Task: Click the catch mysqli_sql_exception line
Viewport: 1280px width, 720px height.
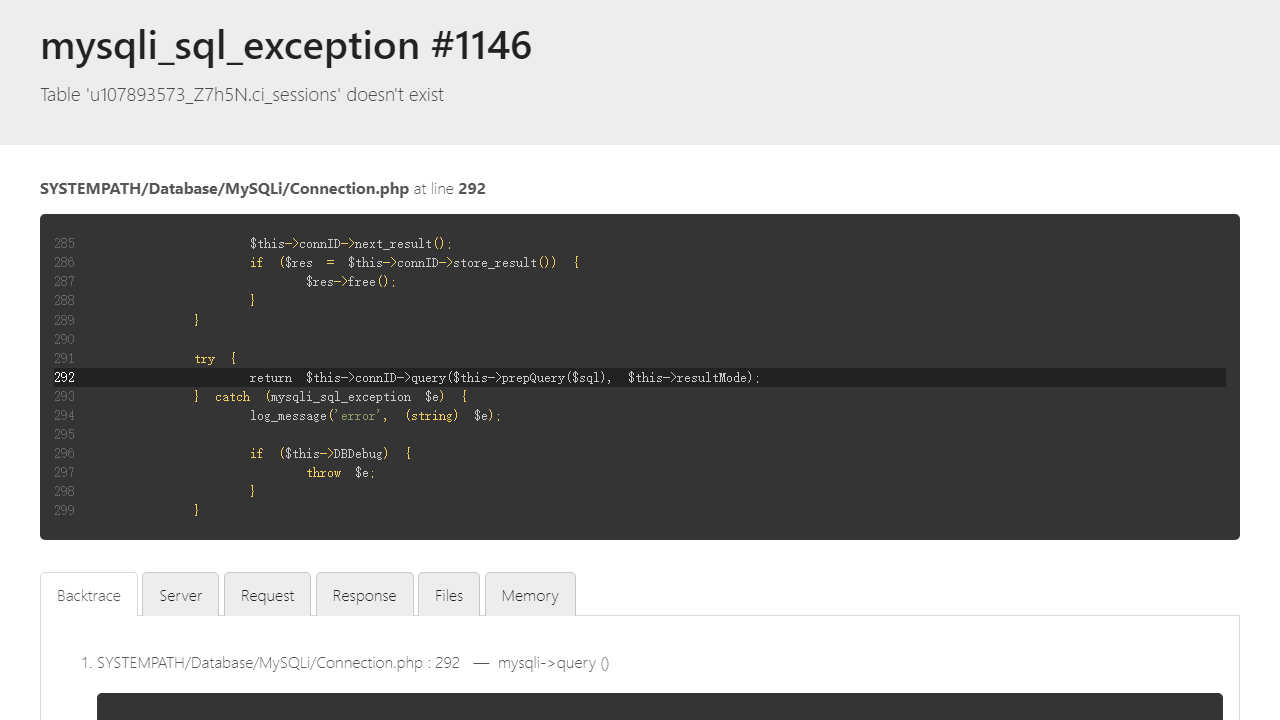Action: tap(330, 397)
